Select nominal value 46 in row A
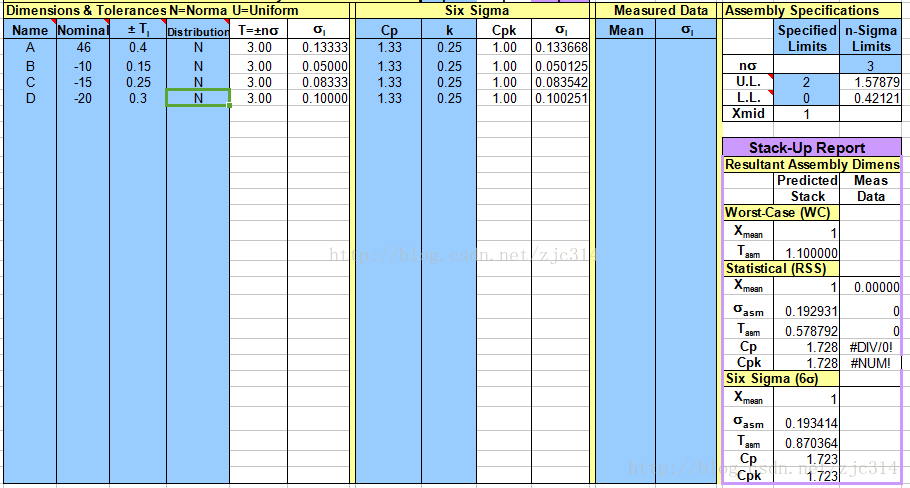910x488 pixels. 83,48
